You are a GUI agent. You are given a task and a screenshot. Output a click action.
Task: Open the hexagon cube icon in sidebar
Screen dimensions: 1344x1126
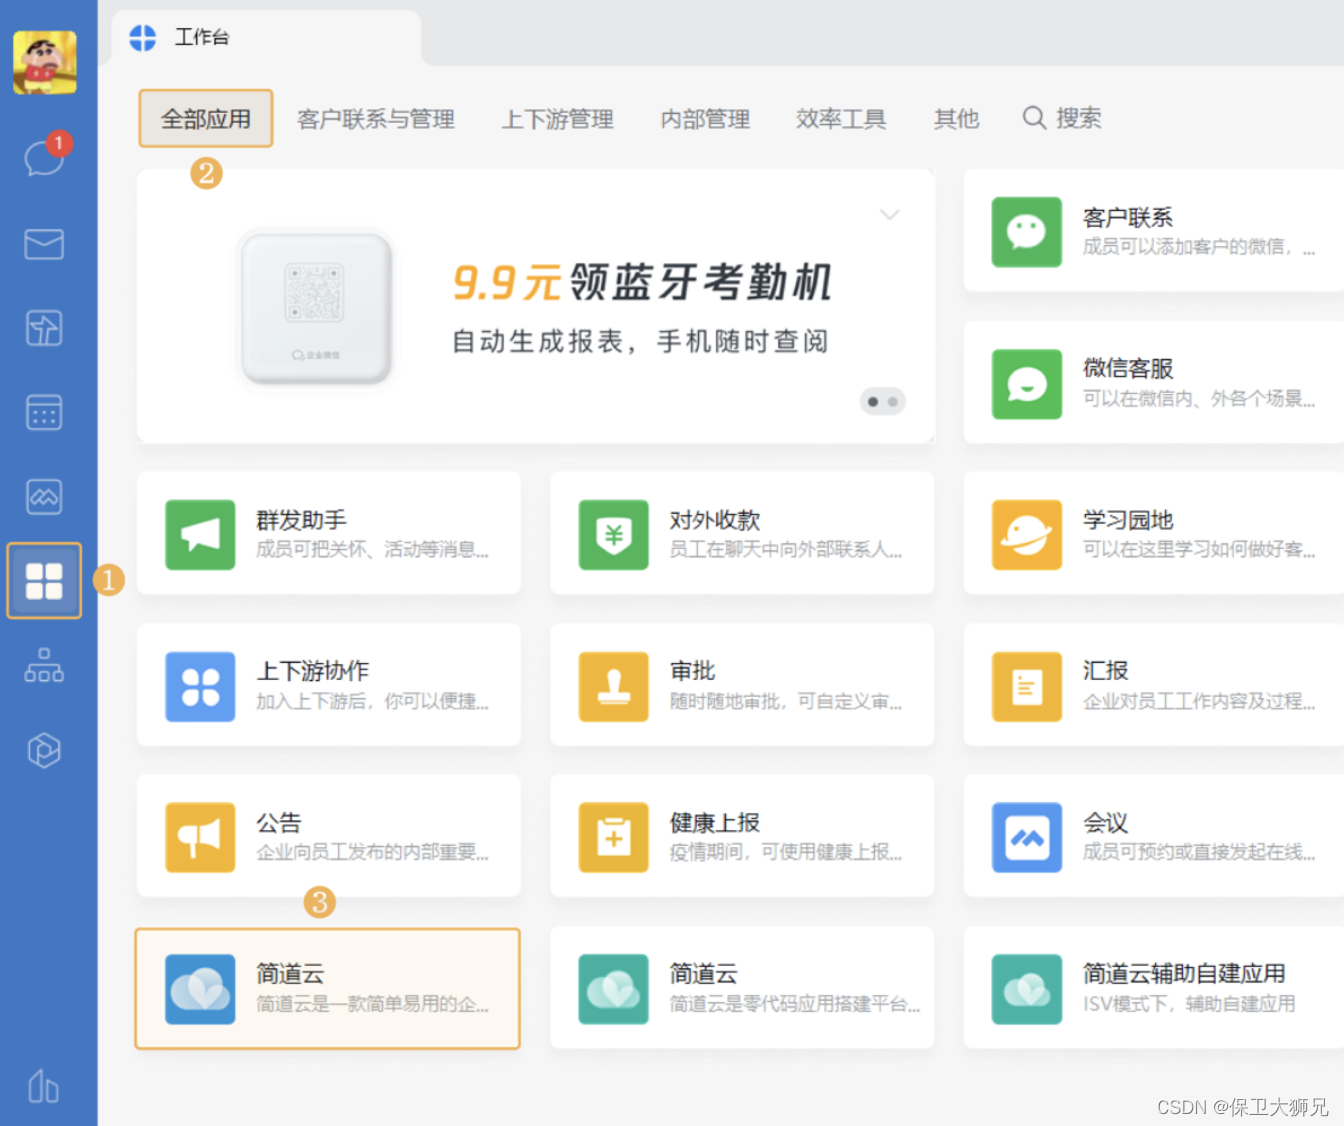pyautogui.click(x=44, y=749)
